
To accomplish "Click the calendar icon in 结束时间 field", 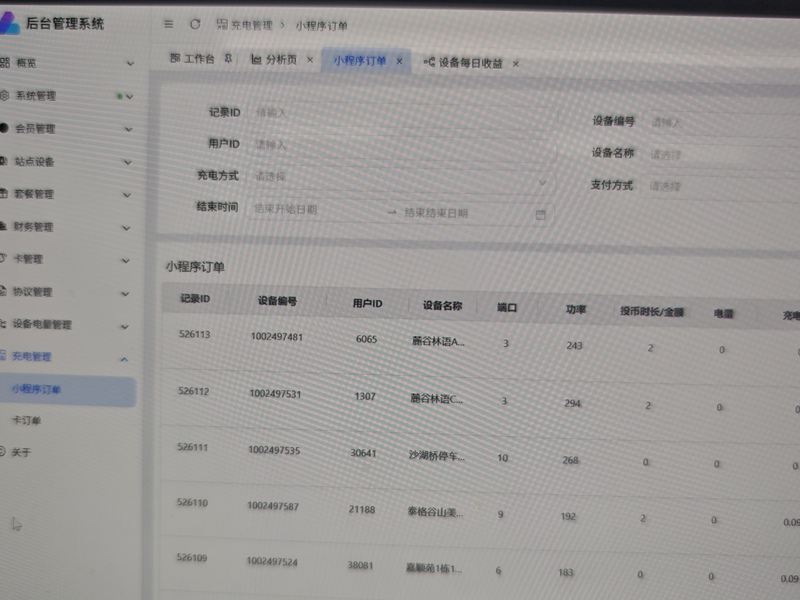I will point(540,215).
